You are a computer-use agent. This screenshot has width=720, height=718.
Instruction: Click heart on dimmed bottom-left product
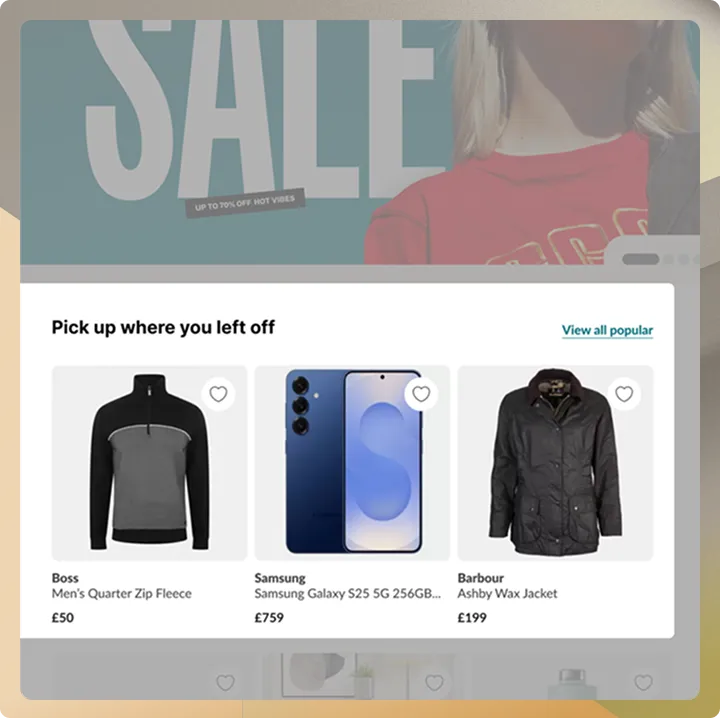(225, 683)
